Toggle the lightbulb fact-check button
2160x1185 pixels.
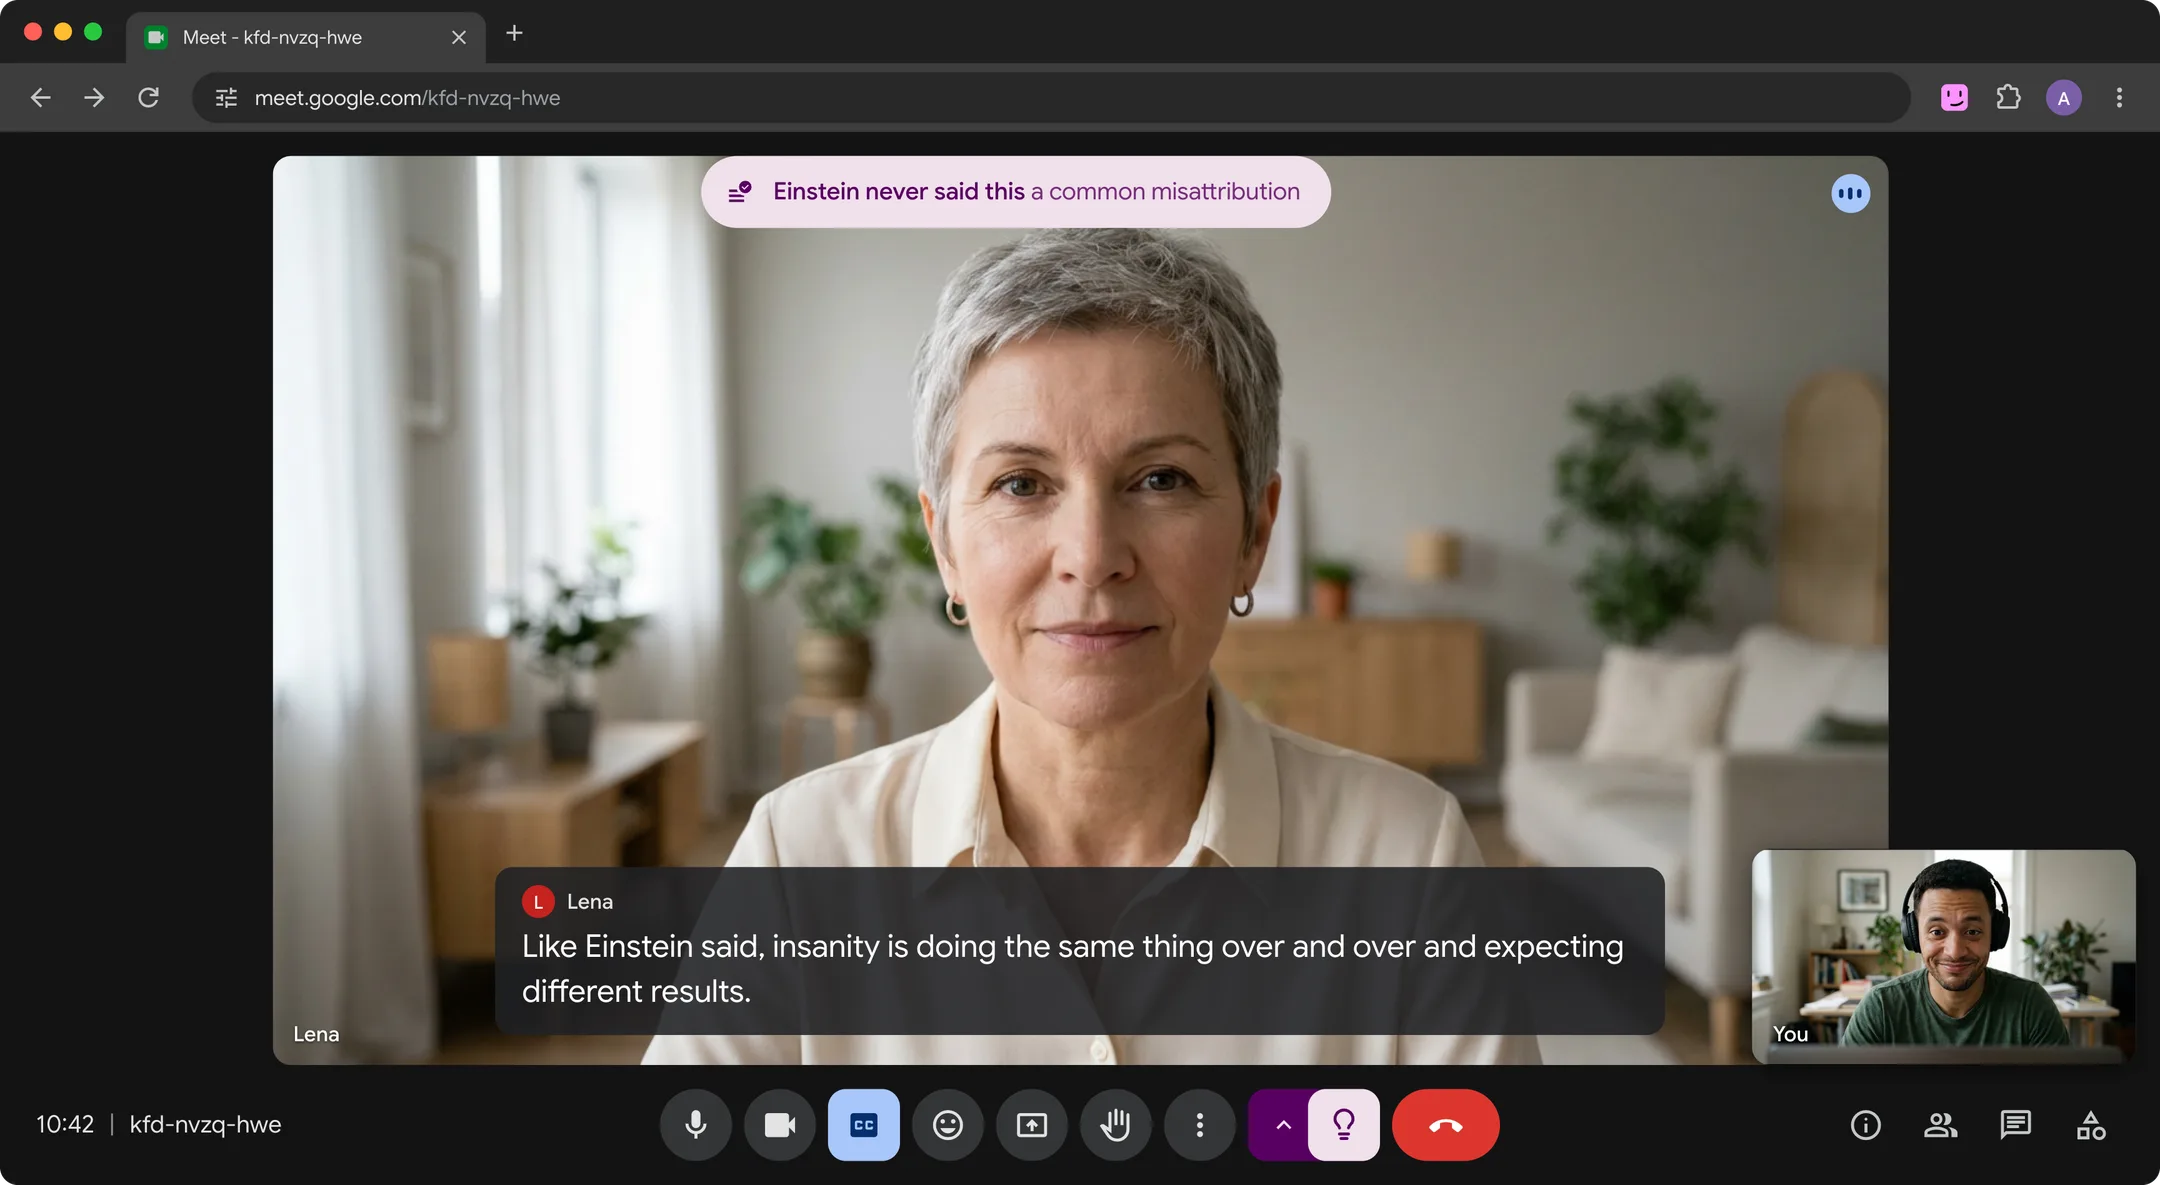(1344, 1125)
